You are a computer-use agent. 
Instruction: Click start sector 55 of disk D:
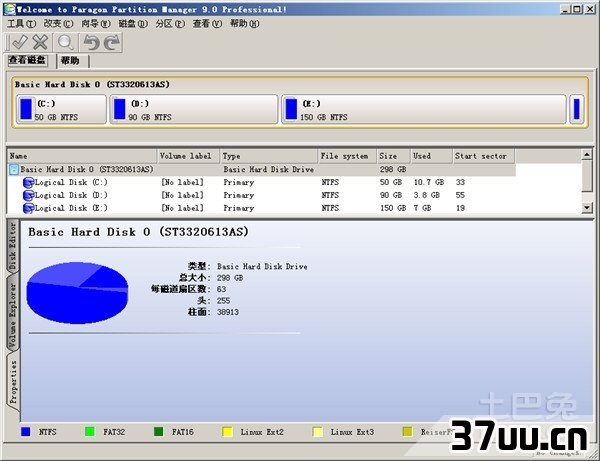tap(460, 195)
